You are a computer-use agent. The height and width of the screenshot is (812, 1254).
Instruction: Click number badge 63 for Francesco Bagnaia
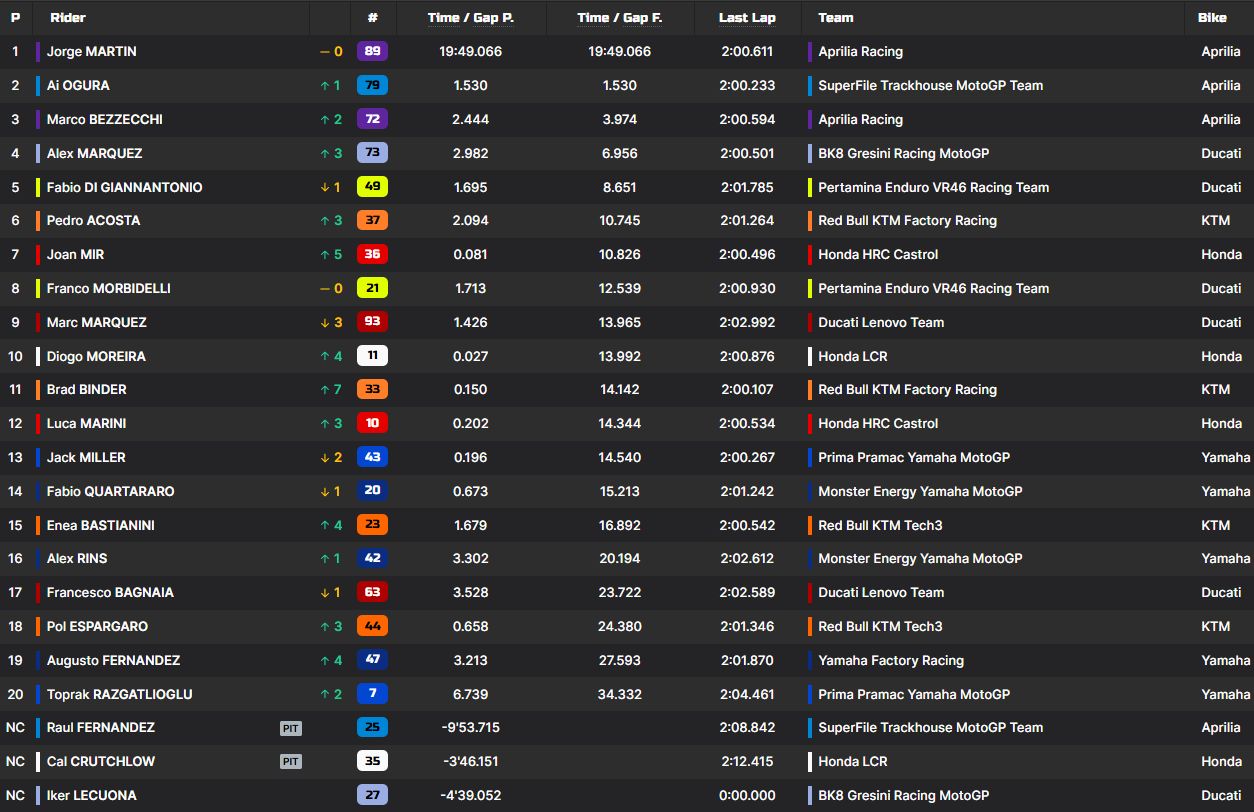(x=372, y=592)
